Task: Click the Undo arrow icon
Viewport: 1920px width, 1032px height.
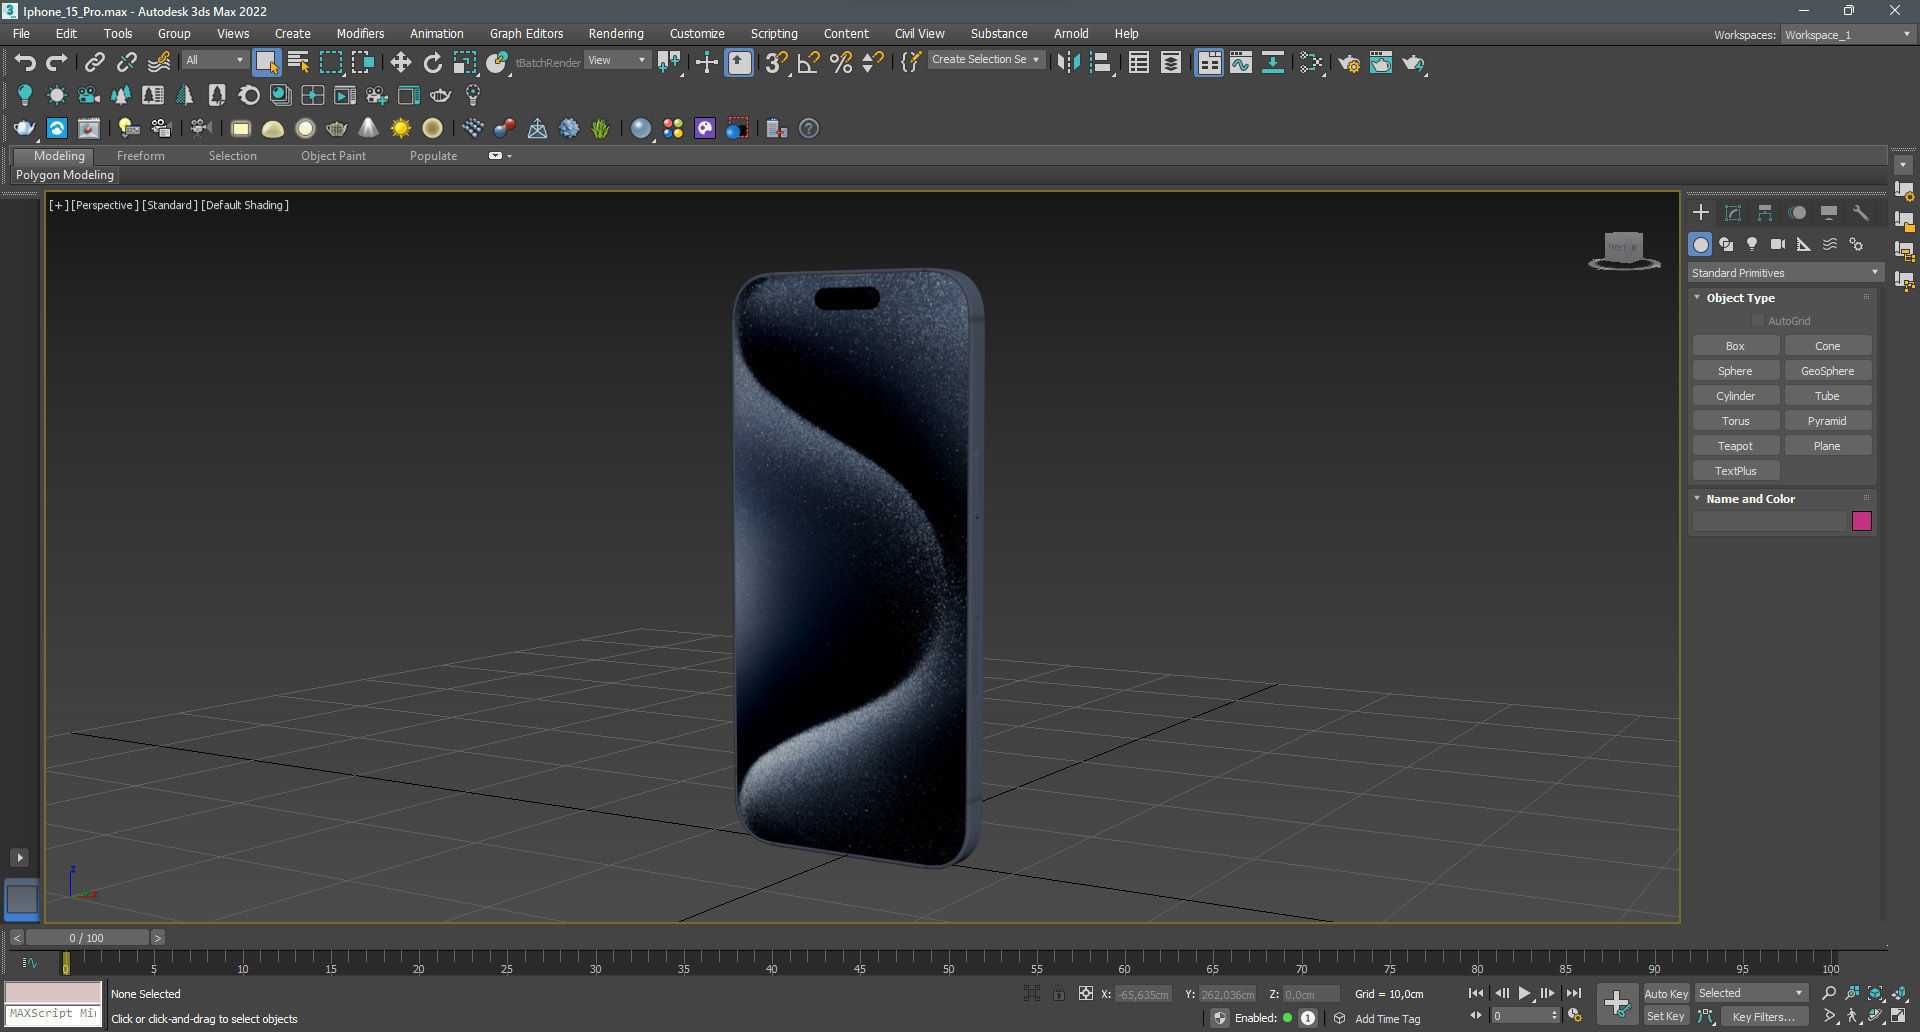Action: [x=25, y=63]
